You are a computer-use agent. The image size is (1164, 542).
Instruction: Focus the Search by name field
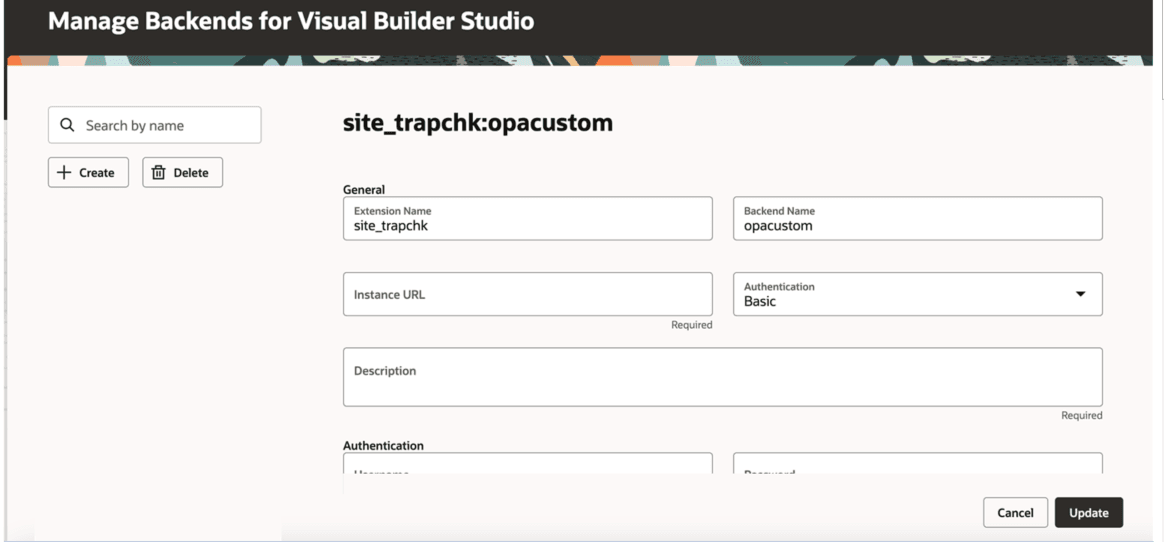154,125
